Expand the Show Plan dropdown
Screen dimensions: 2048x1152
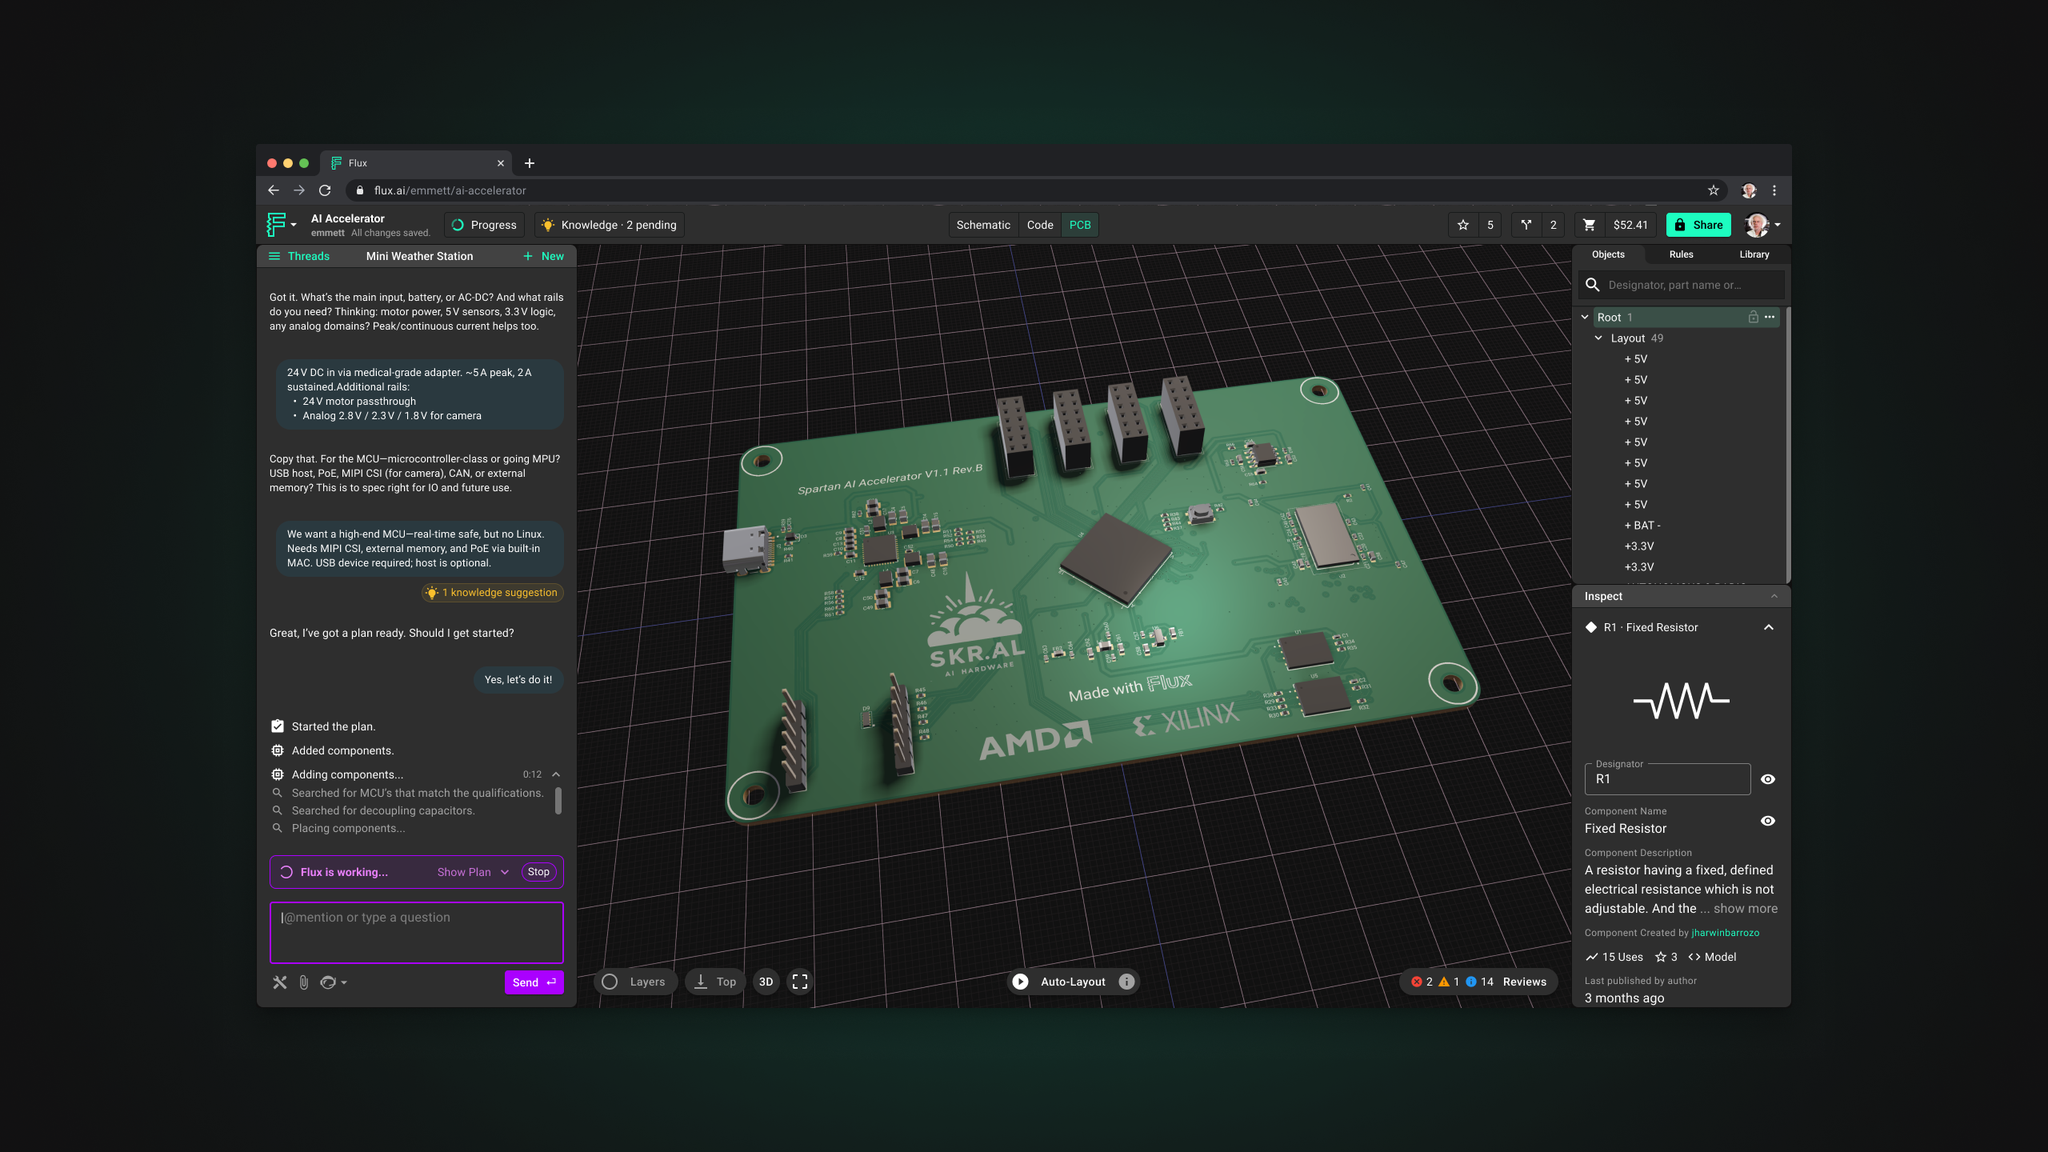coord(473,872)
